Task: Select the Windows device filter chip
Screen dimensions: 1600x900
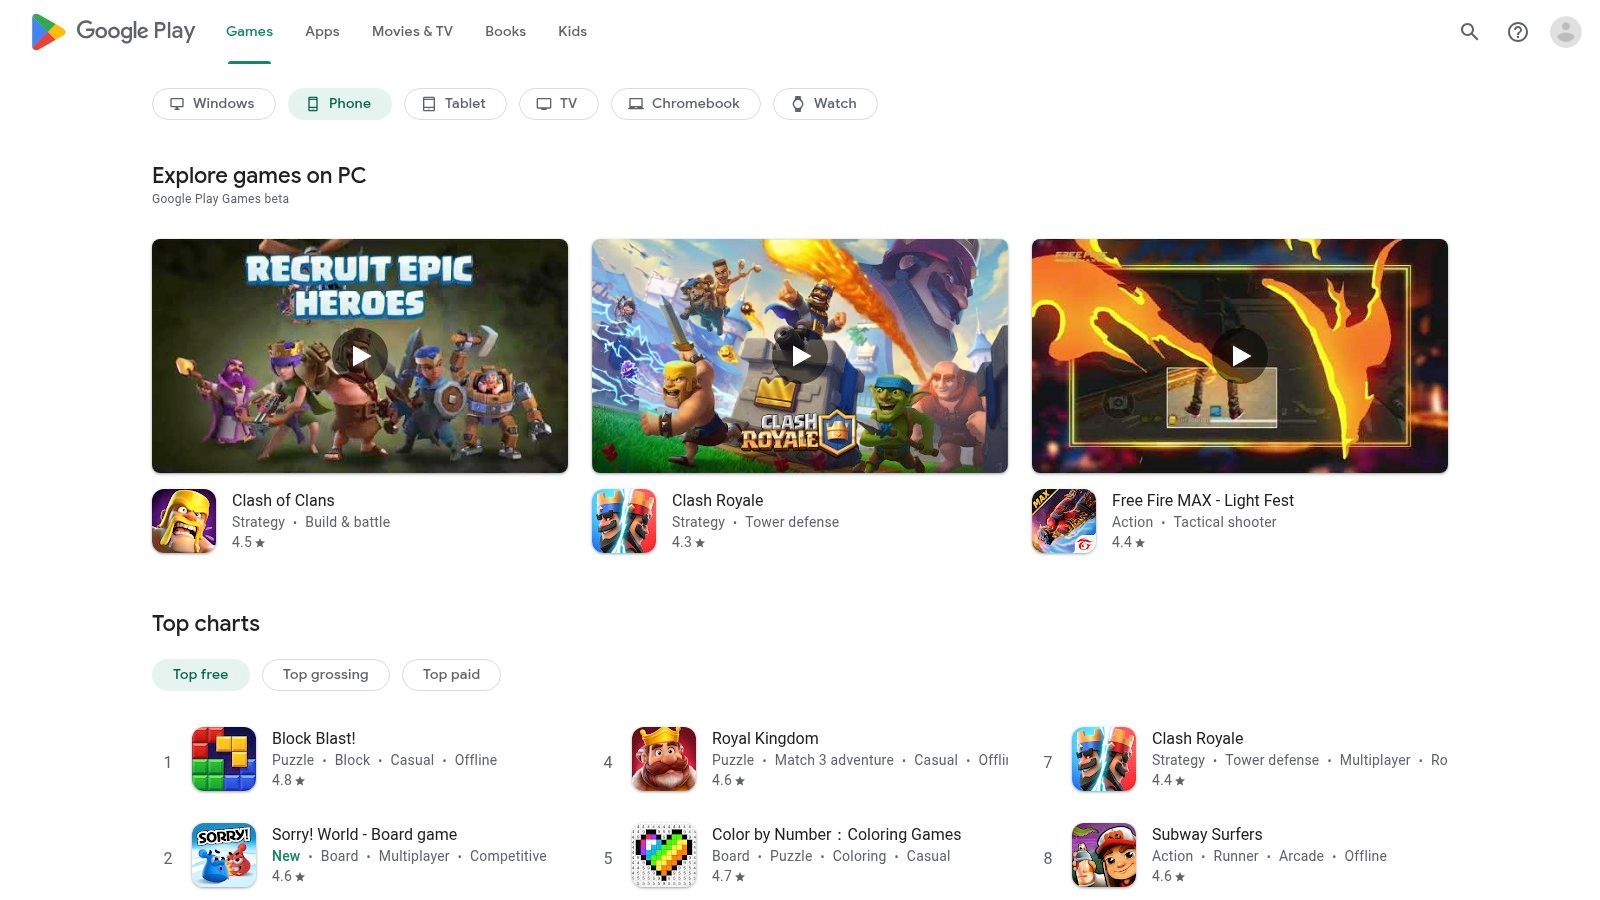Action: (213, 104)
